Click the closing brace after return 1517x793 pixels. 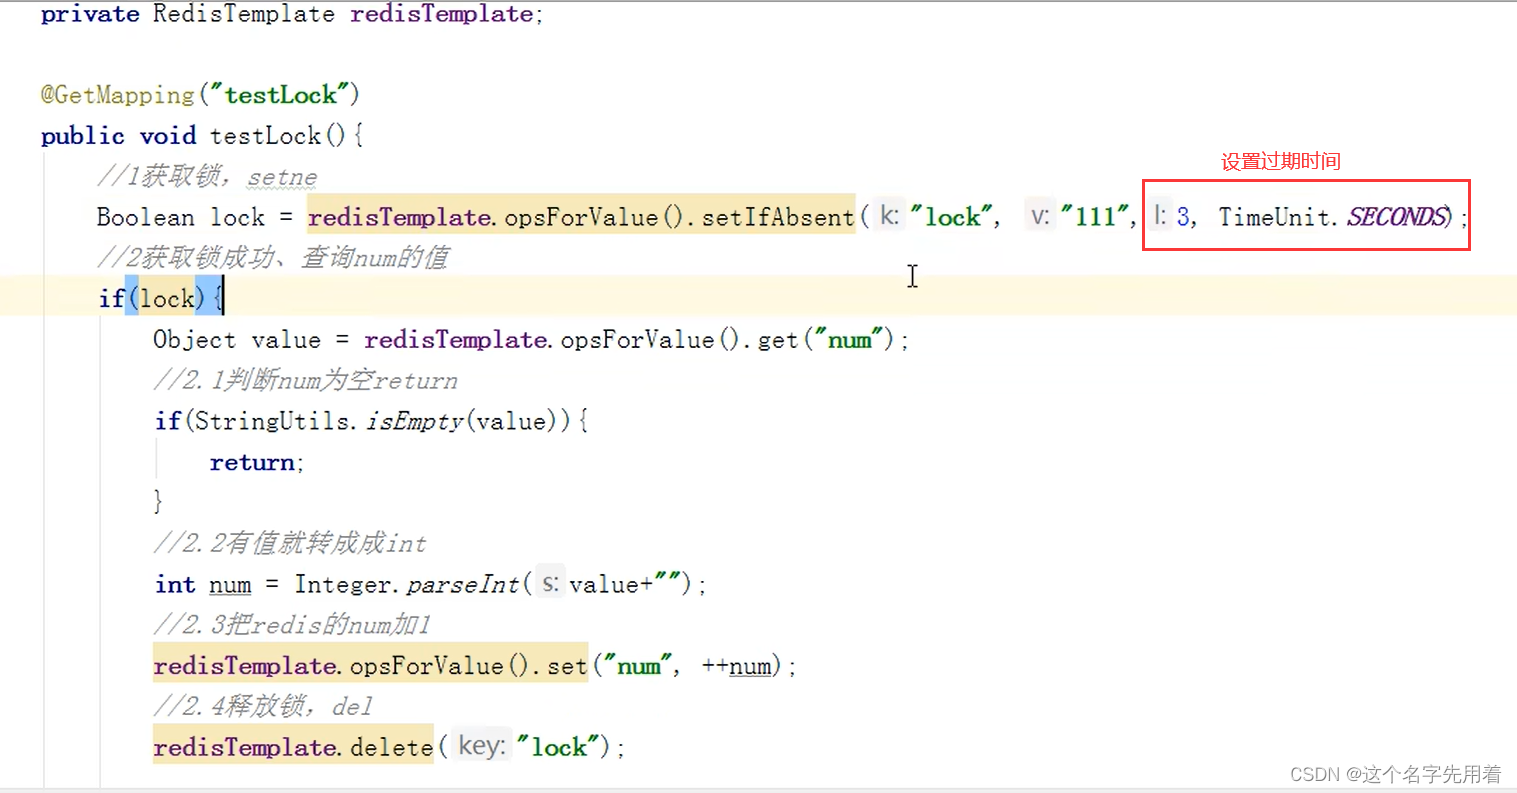click(x=158, y=501)
